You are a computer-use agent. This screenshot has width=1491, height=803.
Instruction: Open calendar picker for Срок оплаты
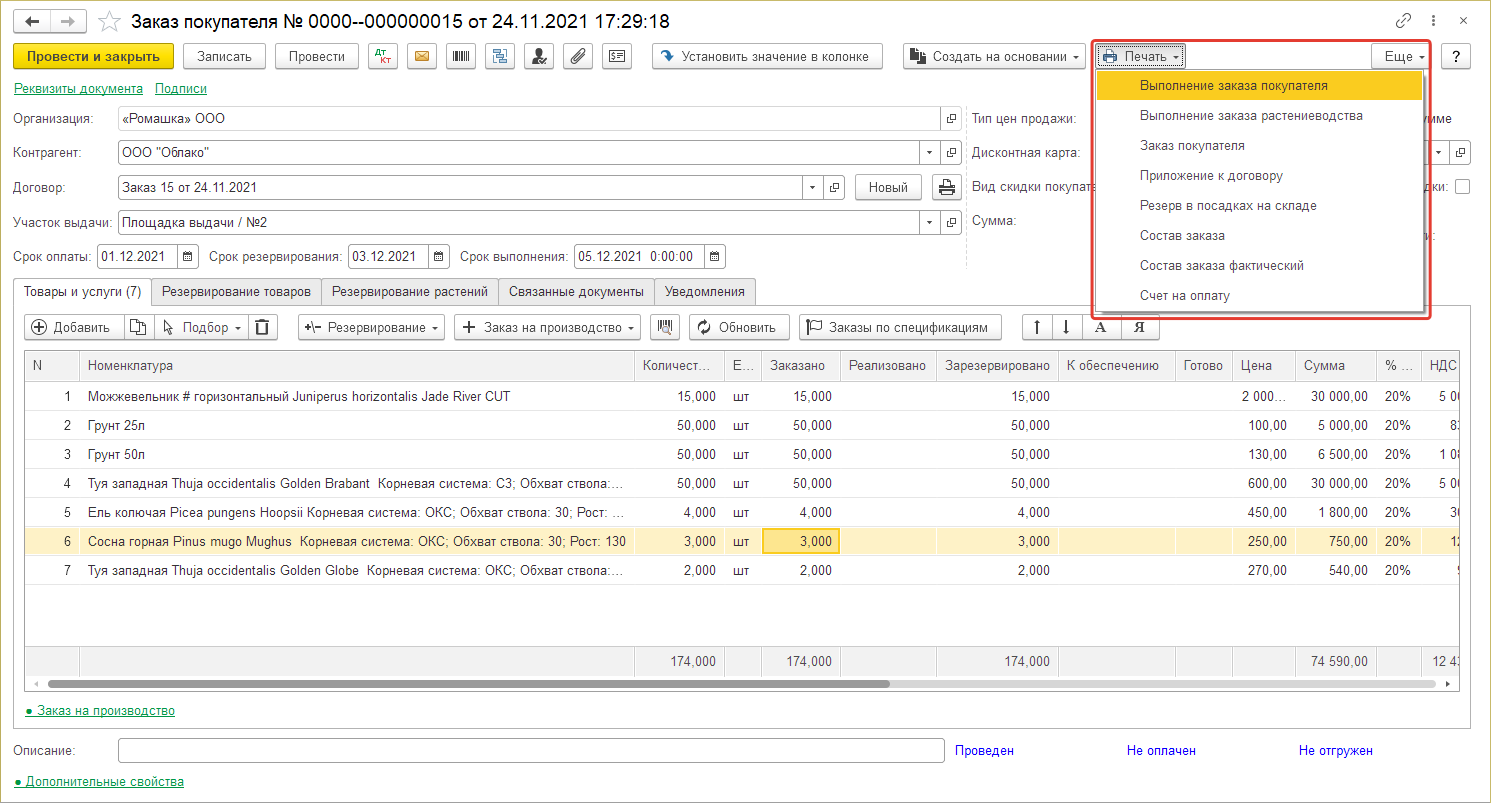(189, 256)
